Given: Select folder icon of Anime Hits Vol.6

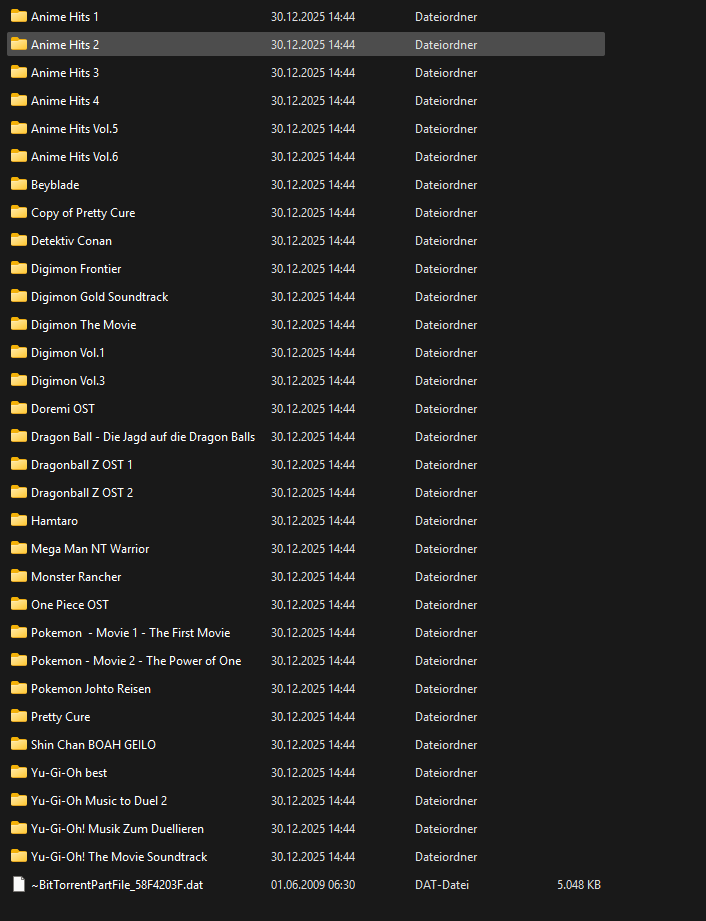Looking at the screenshot, I should (x=19, y=156).
